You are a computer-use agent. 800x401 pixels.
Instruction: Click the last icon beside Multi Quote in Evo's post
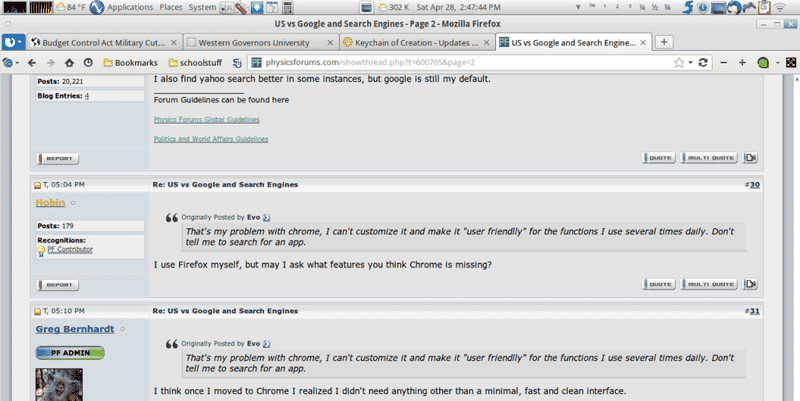pyautogui.click(x=750, y=158)
